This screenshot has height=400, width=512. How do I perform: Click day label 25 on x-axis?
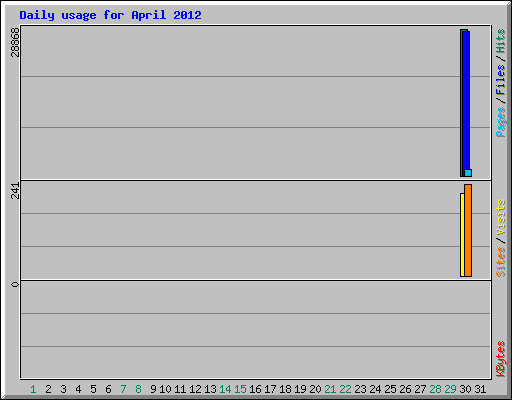click(x=390, y=389)
